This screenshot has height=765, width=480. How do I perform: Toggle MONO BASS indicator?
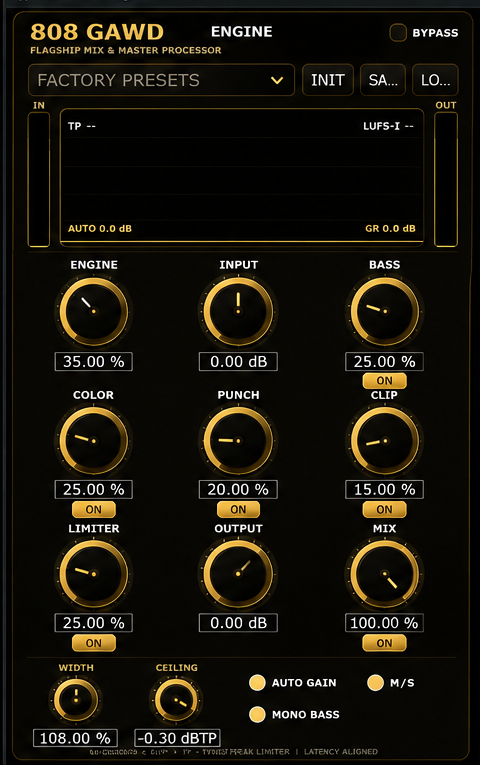click(257, 714)
